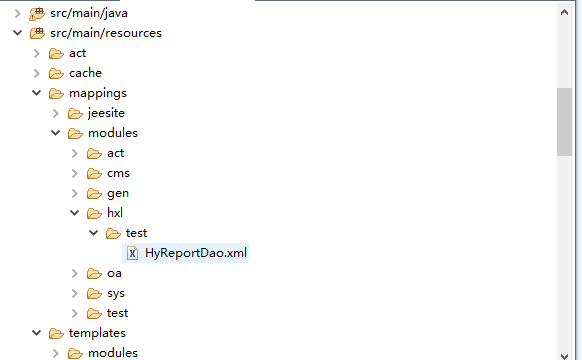Click the hxl folder icon
Viewport: 582px width, 360px height.
[94, 213]
